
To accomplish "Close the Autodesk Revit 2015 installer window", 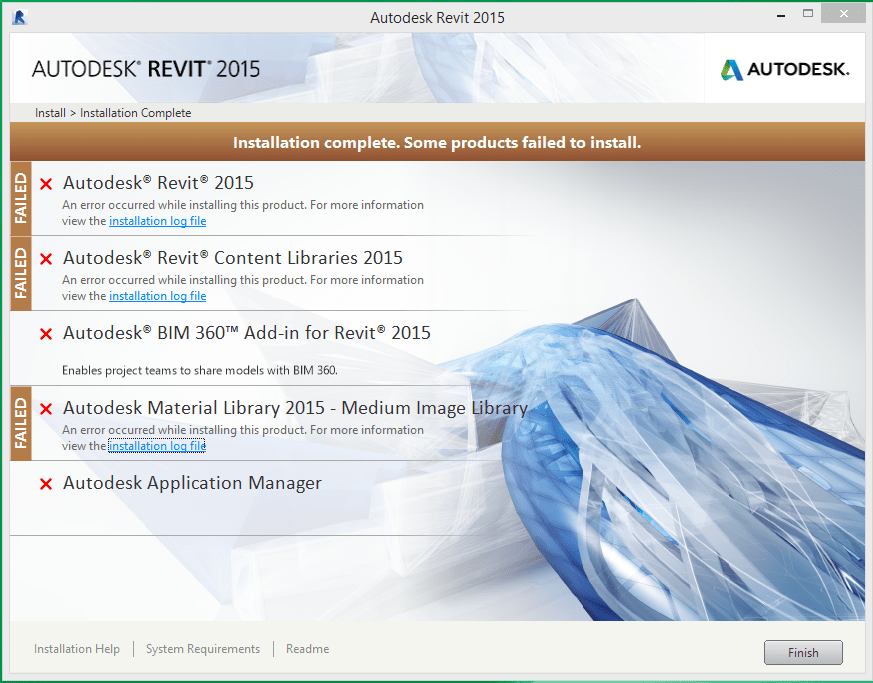I will click(x=843, y=13).
